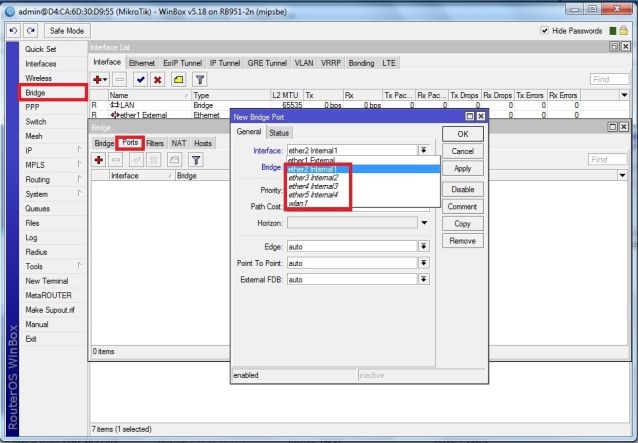Viewport: 638px width, 443px height.
Task: Open the EoIP Tunnel tab
Action: (182, 63)
